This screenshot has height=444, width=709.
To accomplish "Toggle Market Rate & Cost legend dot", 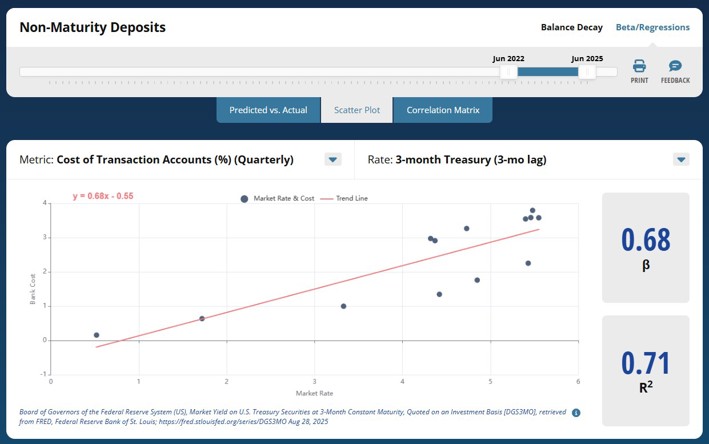I will (x=244, y=199).
